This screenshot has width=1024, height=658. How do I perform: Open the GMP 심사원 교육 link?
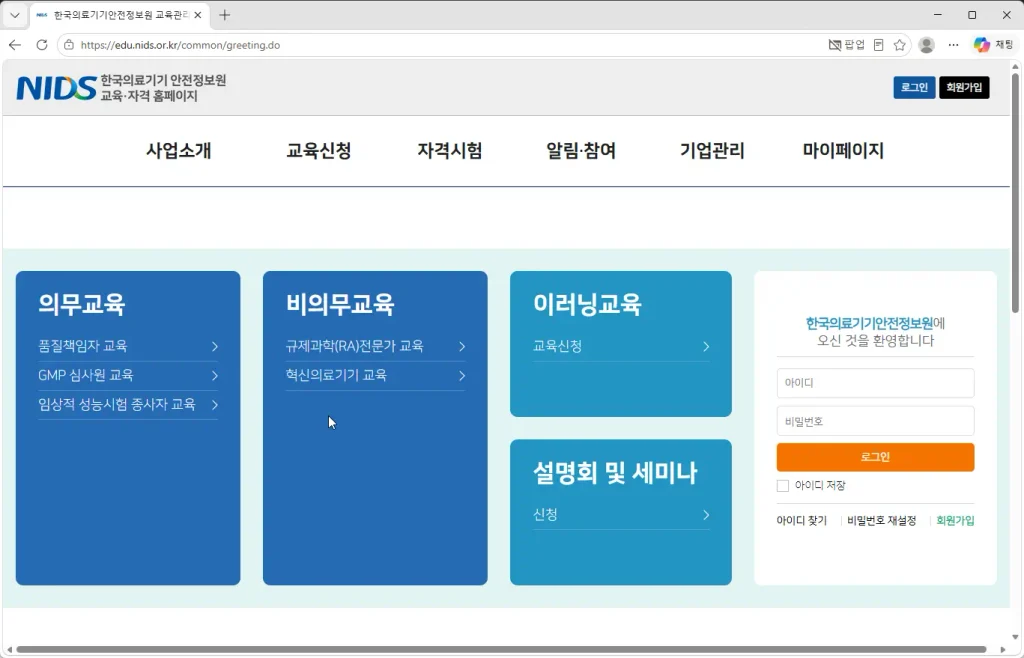coord(86,375)
